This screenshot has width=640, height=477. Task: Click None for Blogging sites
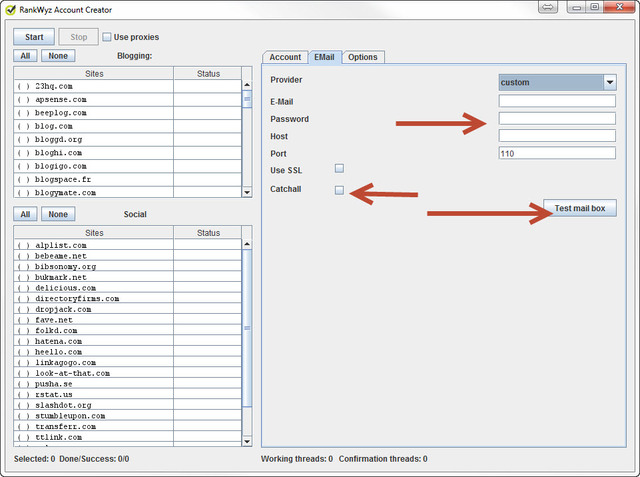pos(58,55)
